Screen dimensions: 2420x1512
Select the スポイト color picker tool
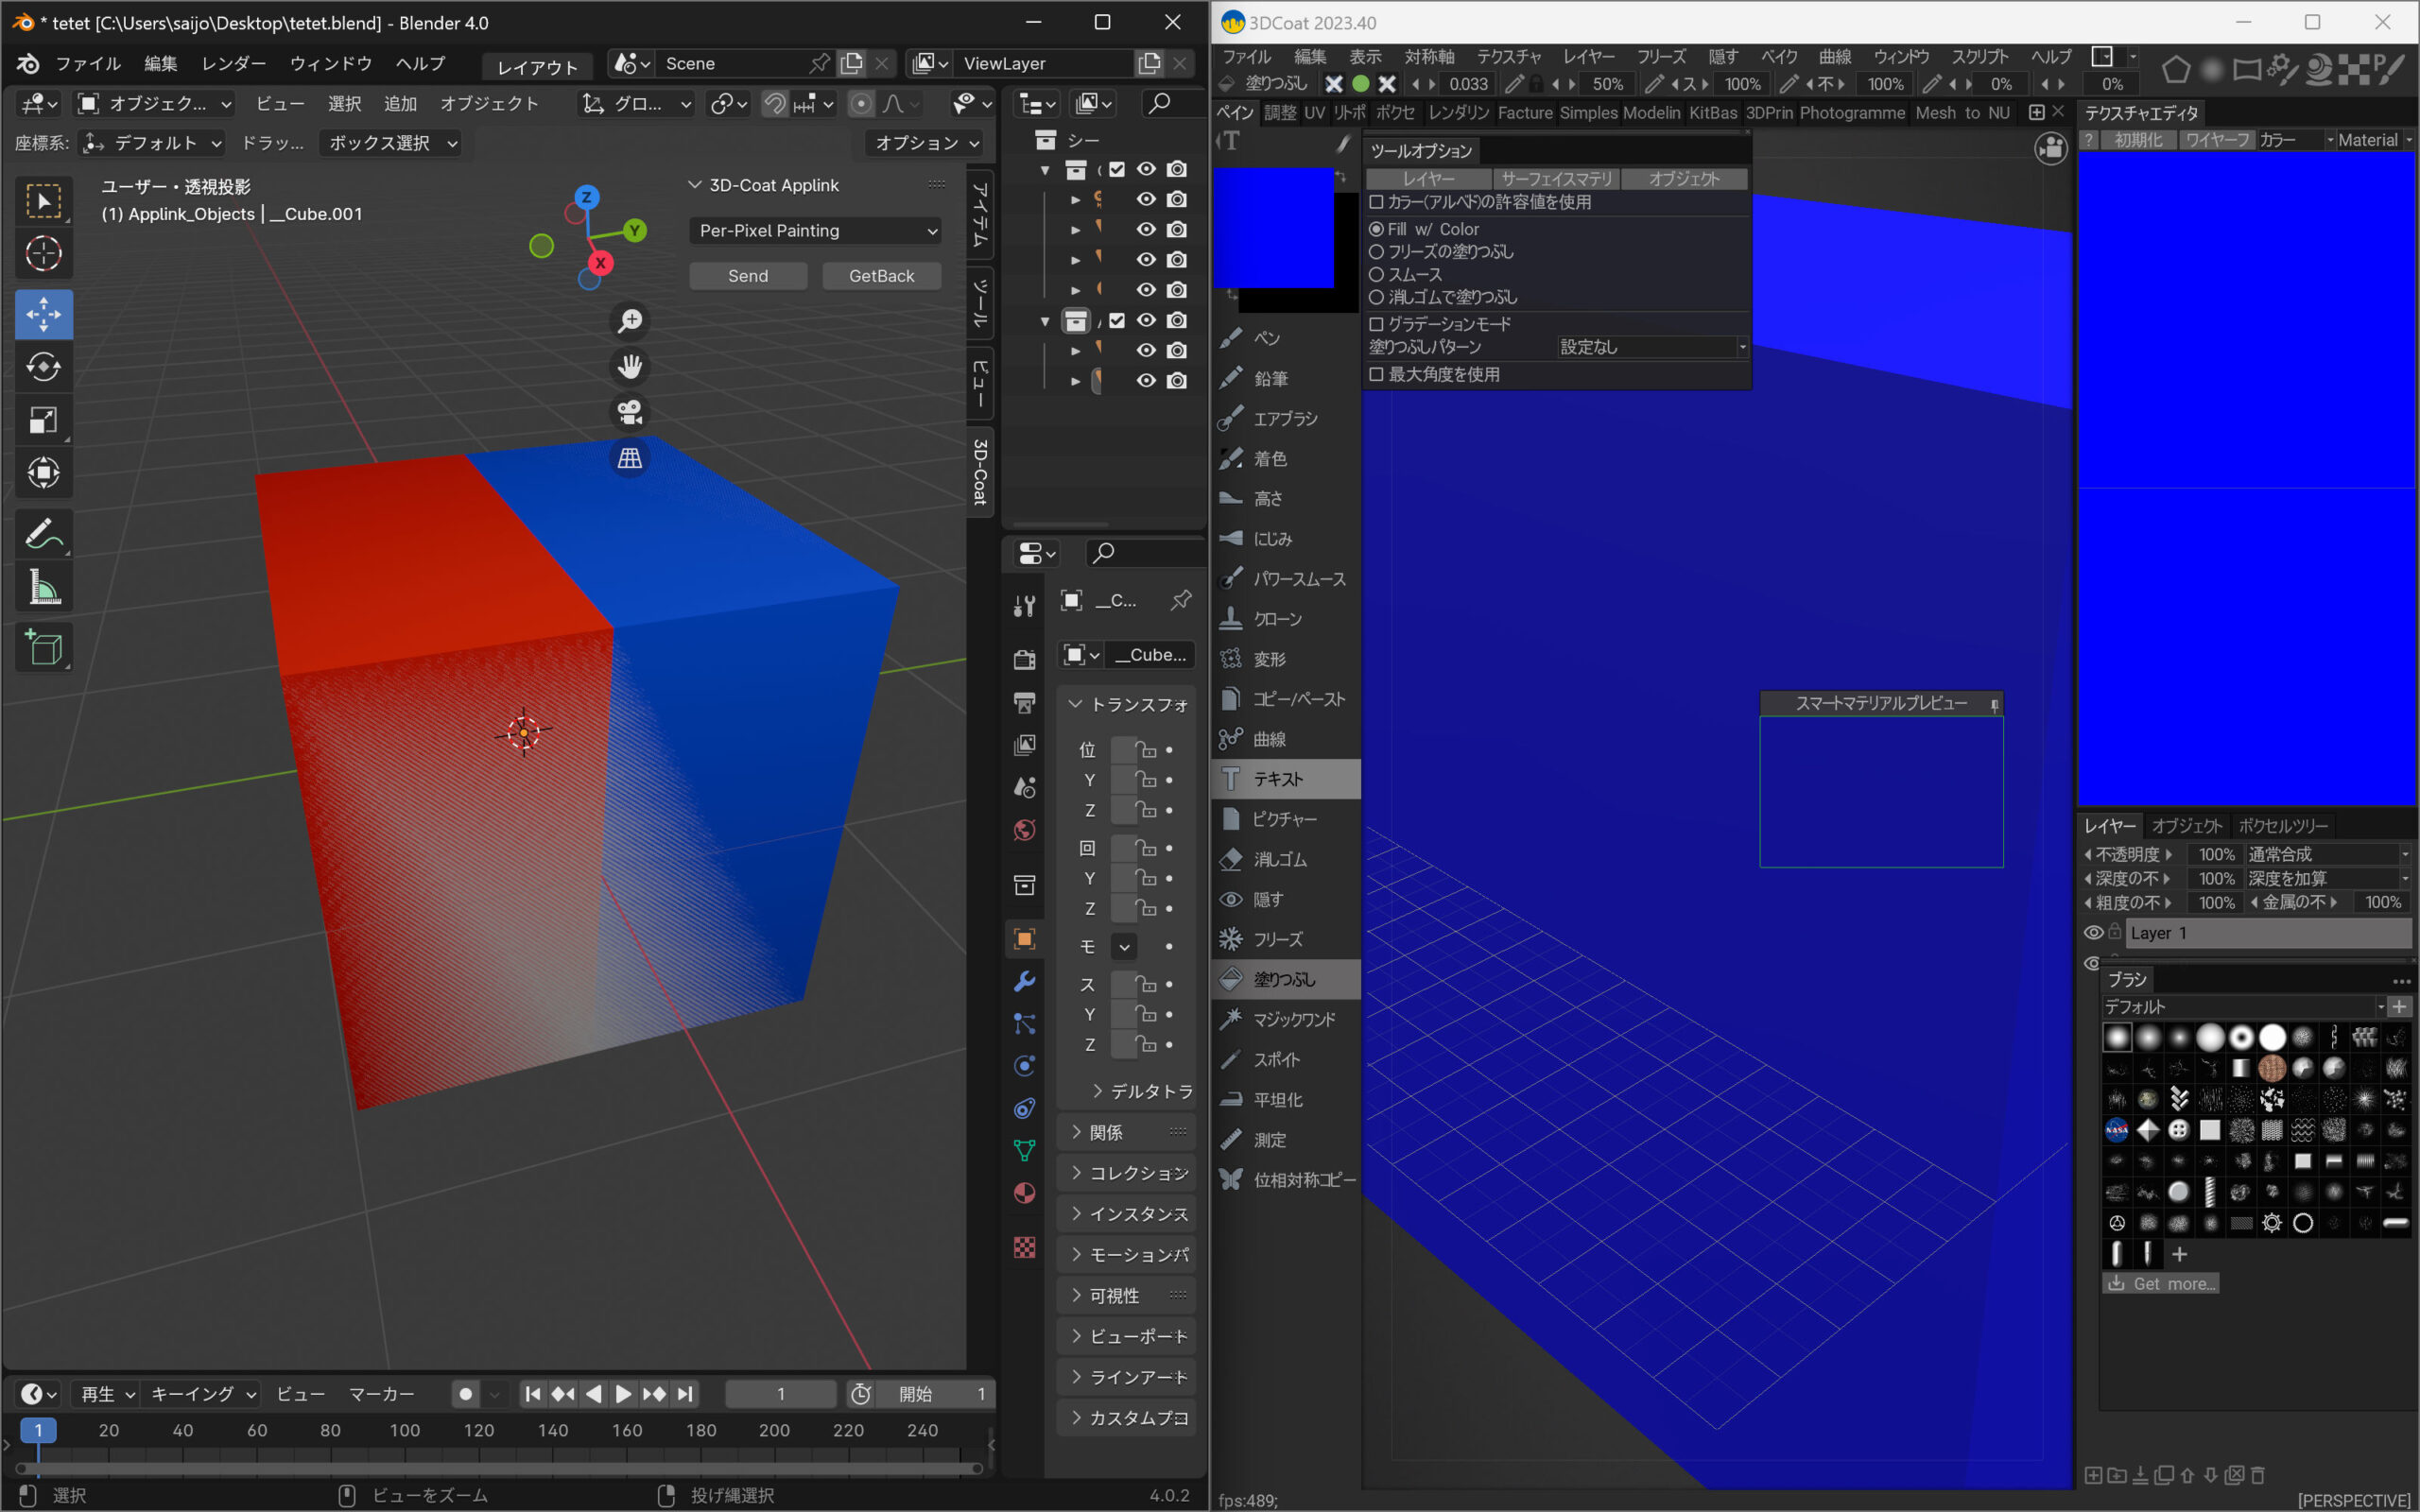coord(1276,1059)
